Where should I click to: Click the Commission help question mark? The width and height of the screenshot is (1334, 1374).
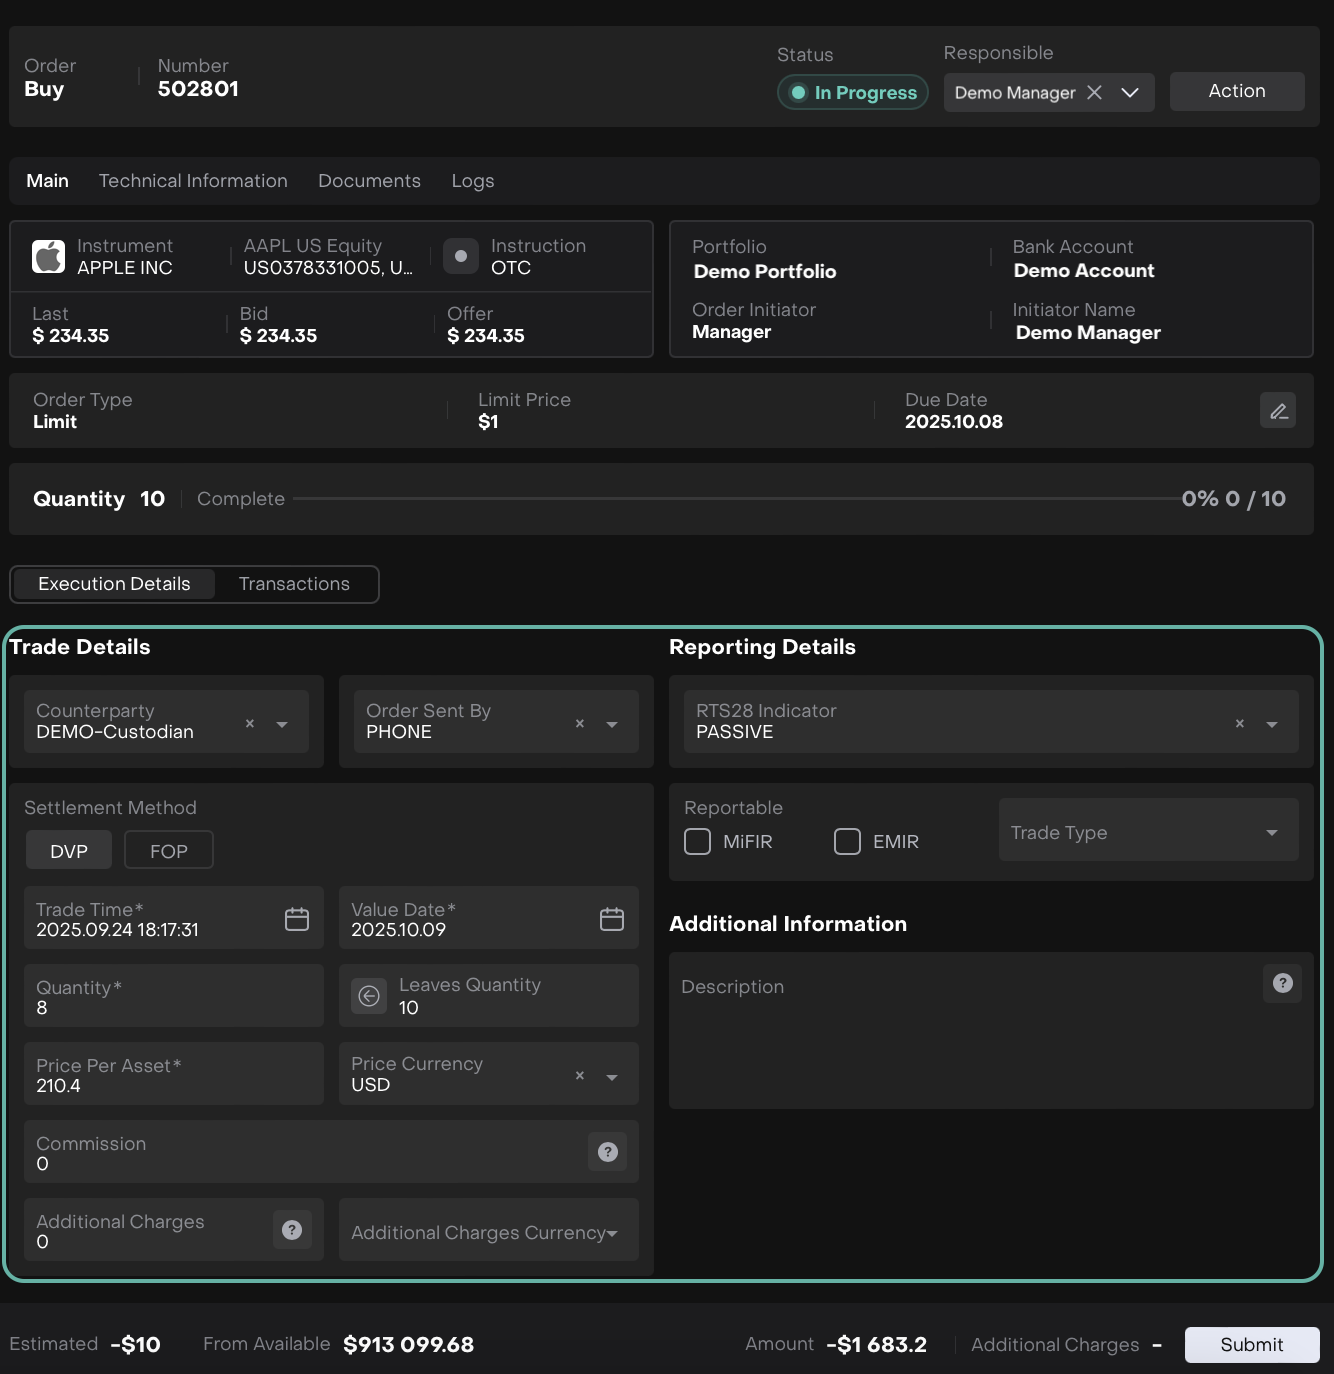pos(607,1152)
